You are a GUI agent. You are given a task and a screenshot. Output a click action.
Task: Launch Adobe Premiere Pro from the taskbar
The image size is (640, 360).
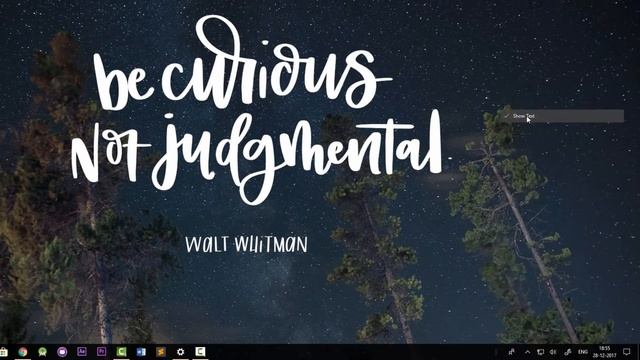101,351
